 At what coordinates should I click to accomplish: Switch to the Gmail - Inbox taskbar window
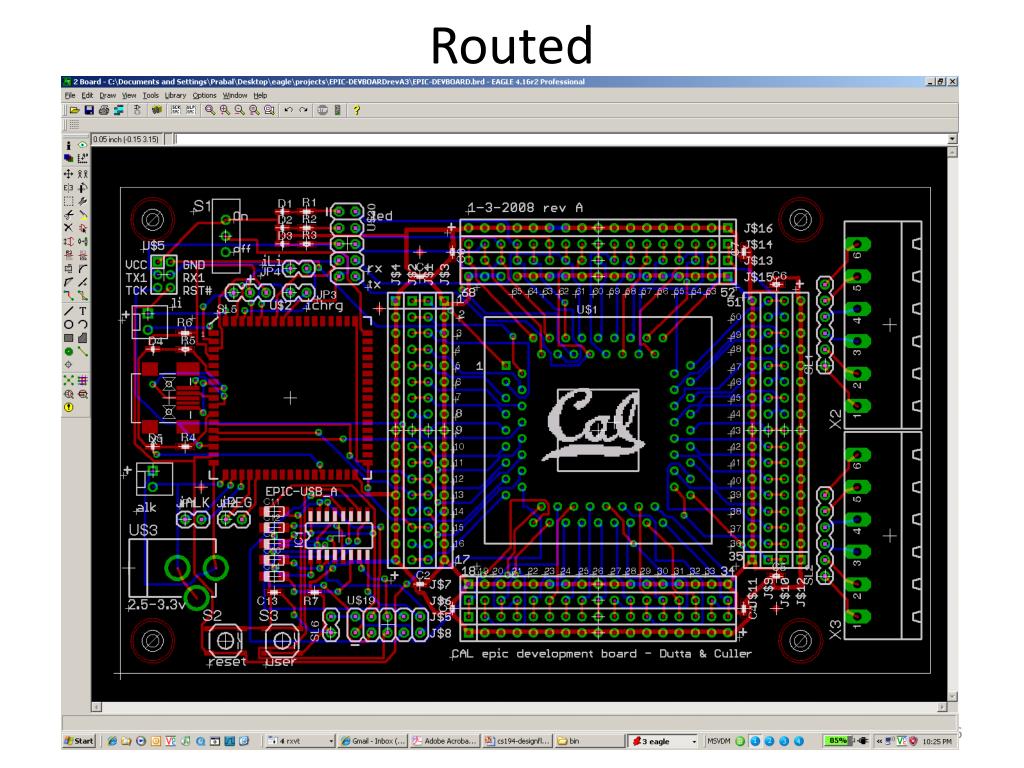pyautogui.click(x=372, y=741)
